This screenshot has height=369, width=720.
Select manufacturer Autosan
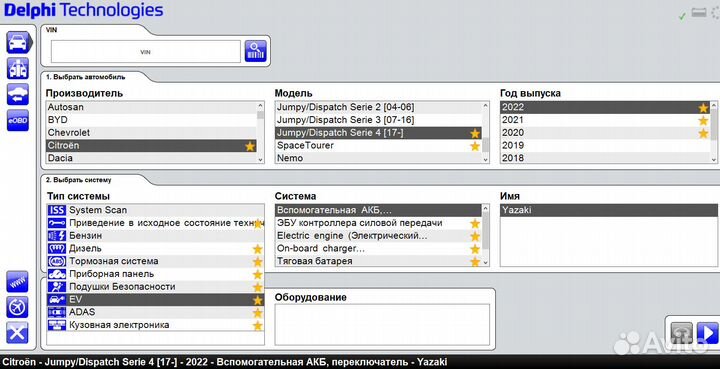pyautogui.click(x=152, y=107)
